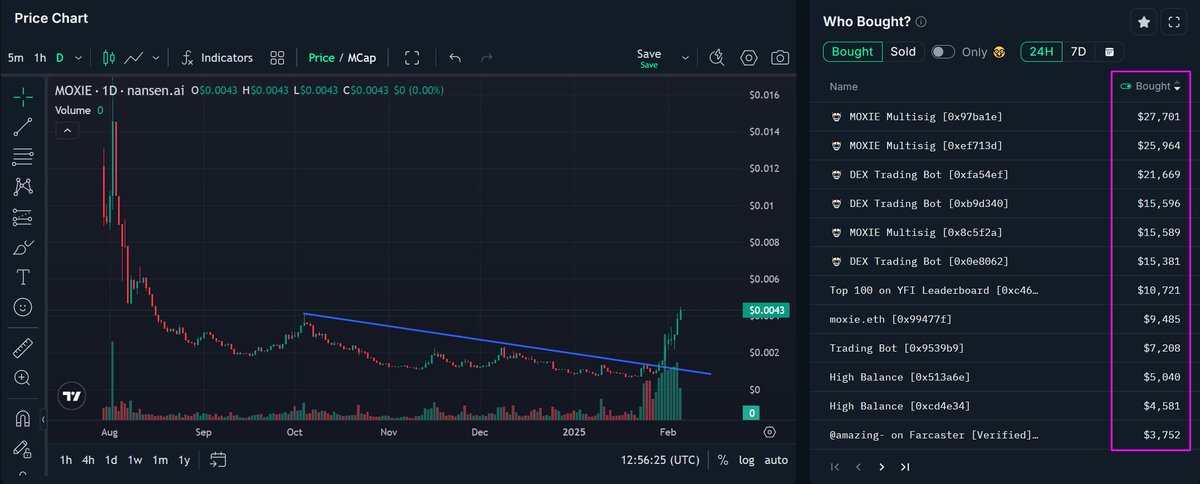
Task: Toggle the Only smart money switch
Action: [943, 51]
